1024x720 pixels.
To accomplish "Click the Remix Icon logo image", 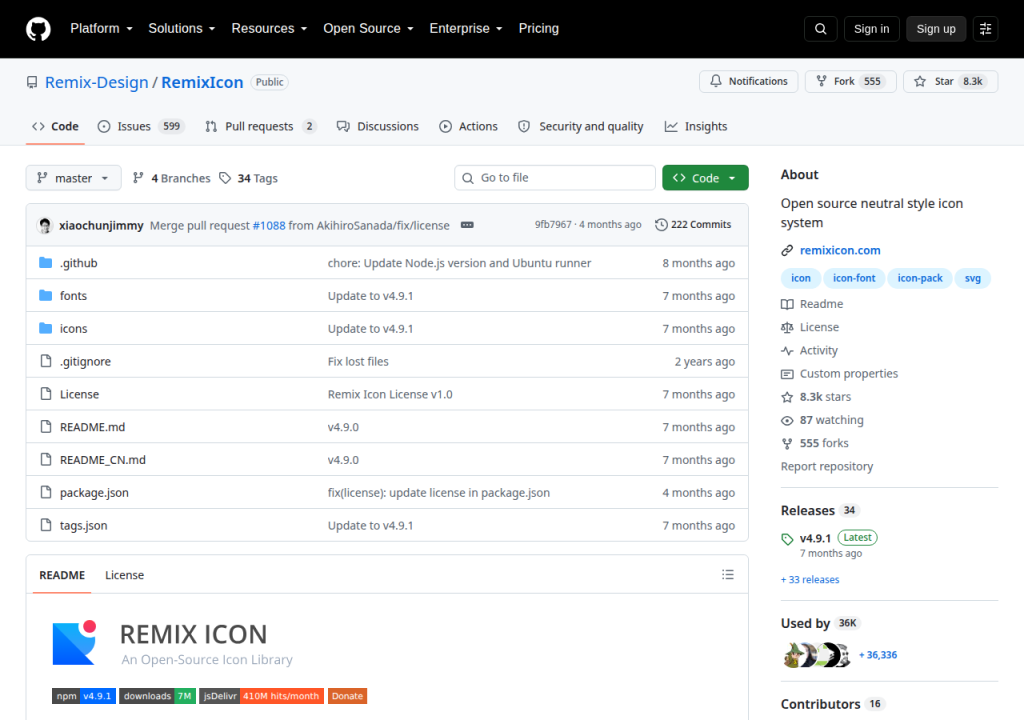I will 74,643.
